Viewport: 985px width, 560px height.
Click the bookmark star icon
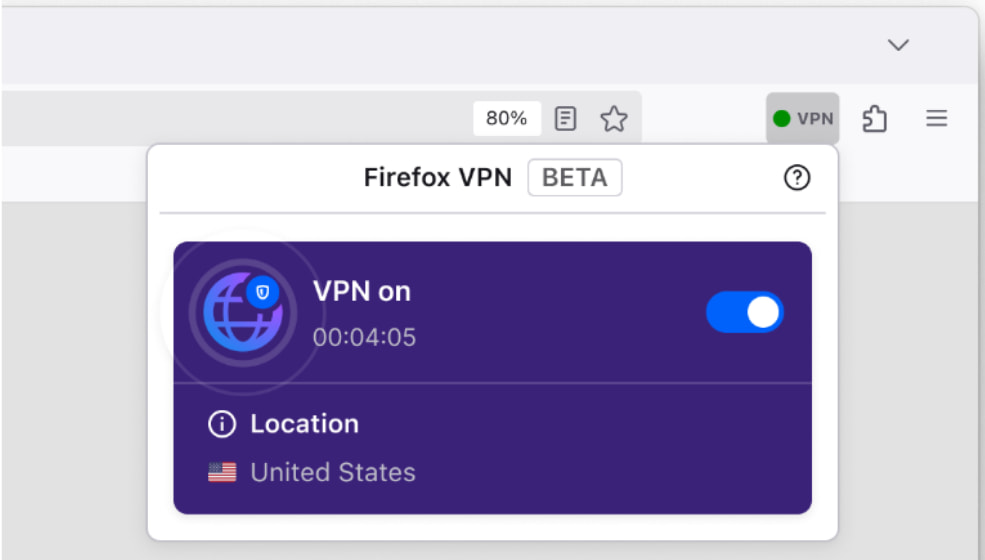pos(613,119)
